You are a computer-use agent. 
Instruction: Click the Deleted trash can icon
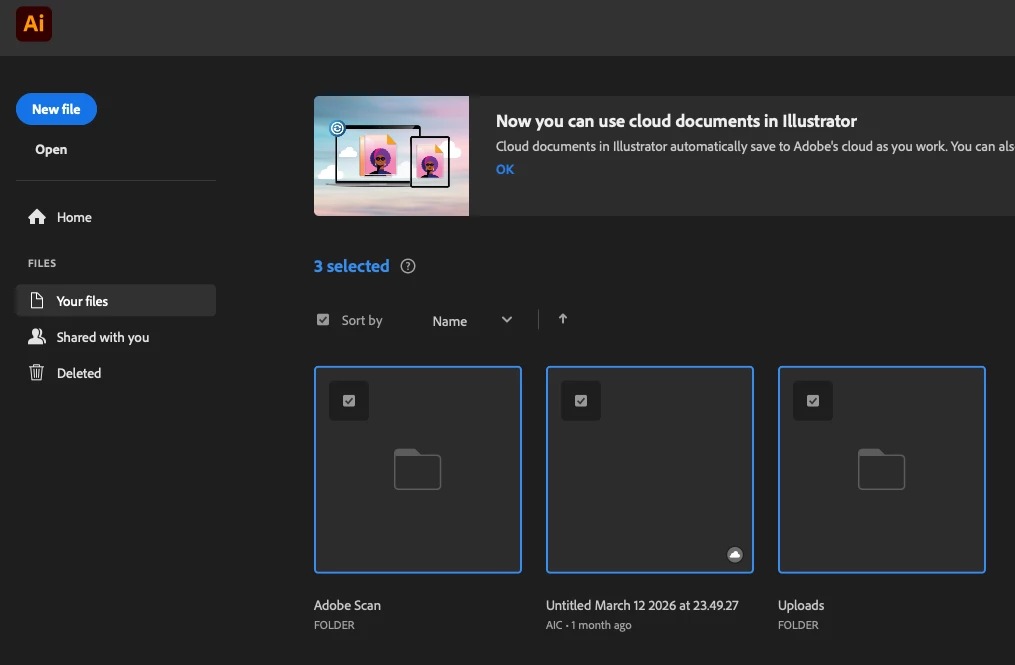pos(36,372)
